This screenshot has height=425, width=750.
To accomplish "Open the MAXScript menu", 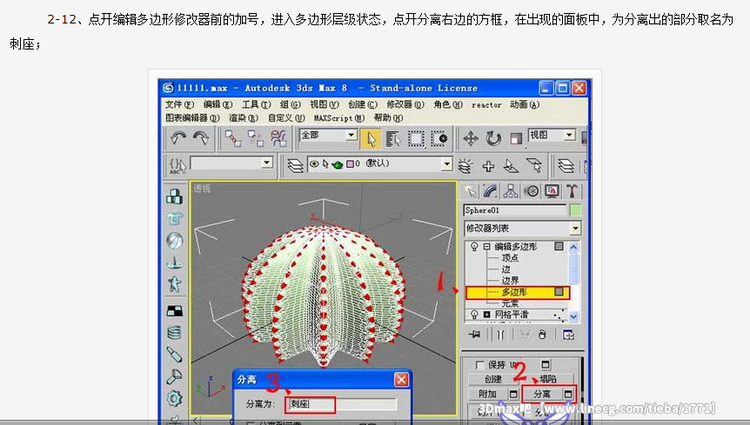I will pyautogui.click(x=339, y=118).
